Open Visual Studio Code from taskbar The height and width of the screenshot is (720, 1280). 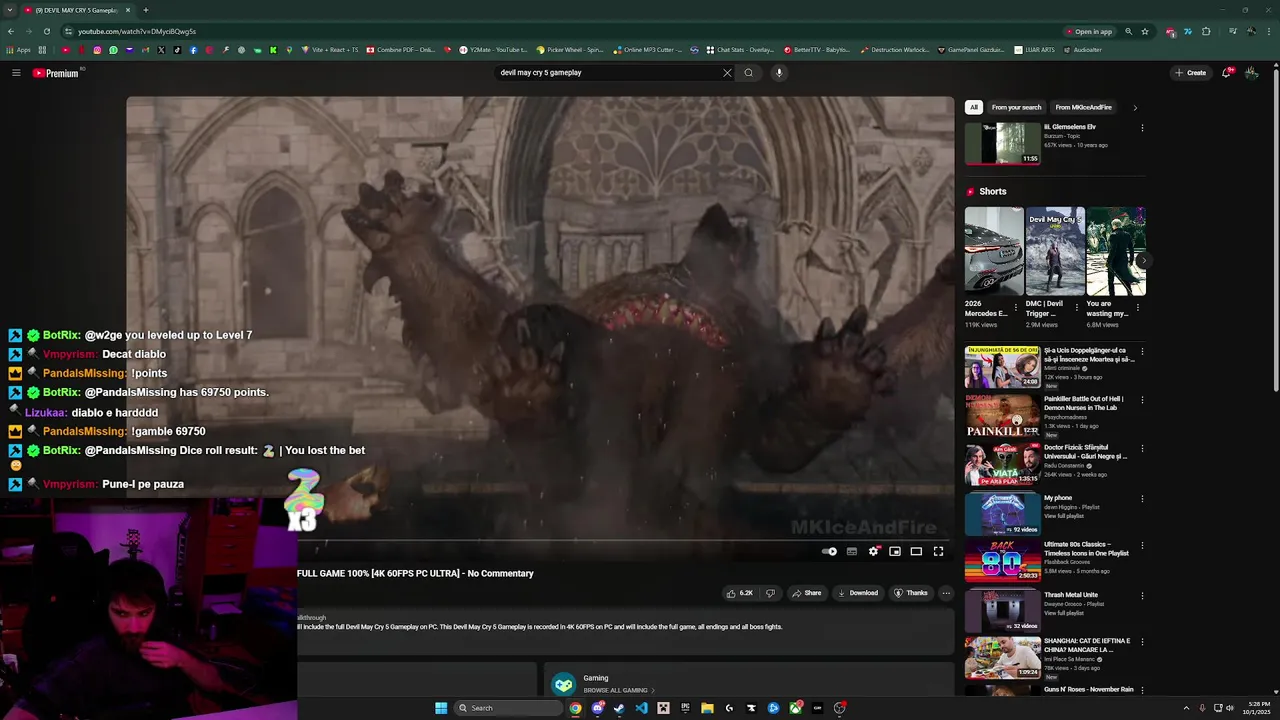[641, 708]
